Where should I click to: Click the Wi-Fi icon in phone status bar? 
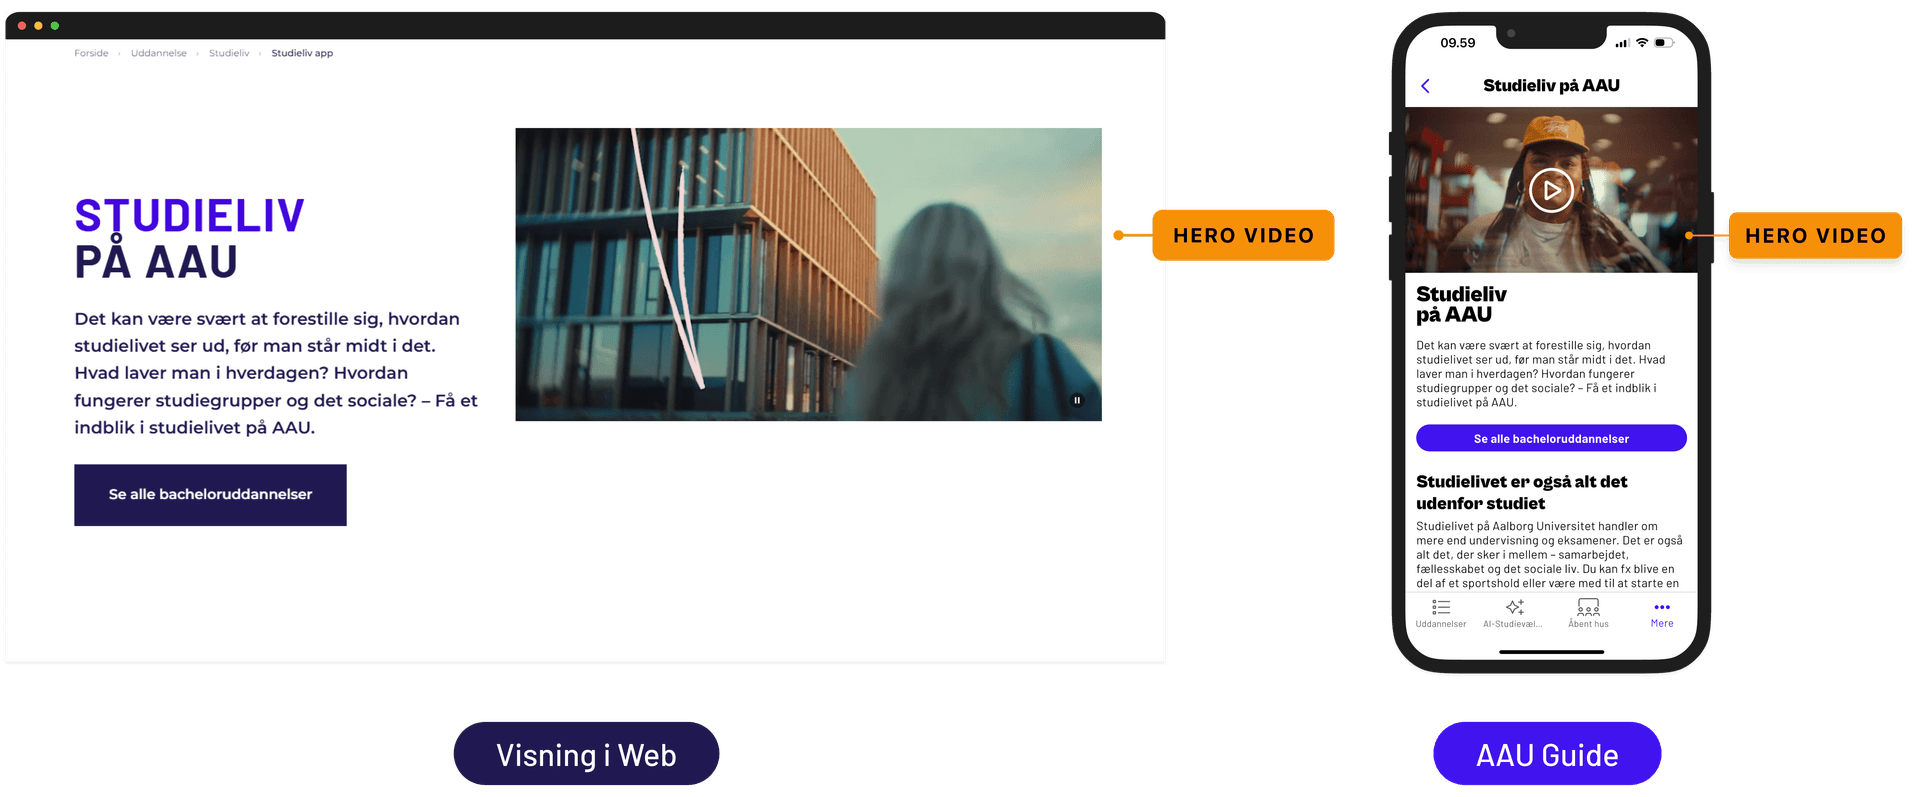pyautogui.click(x=1642, y=43)
